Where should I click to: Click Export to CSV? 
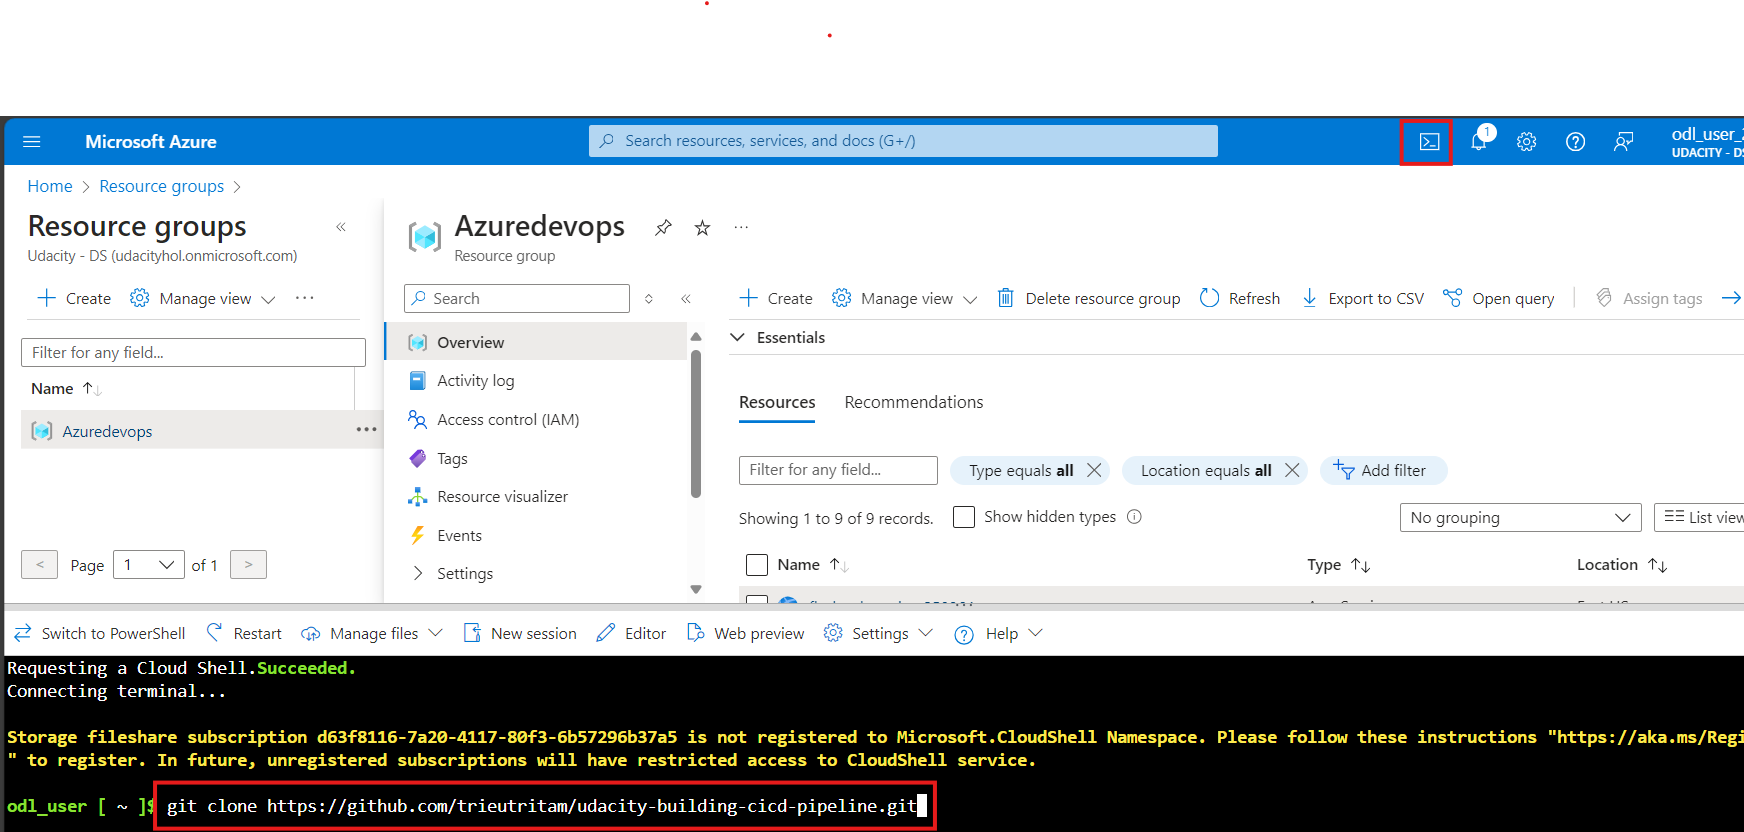(x=1362, y=298)
